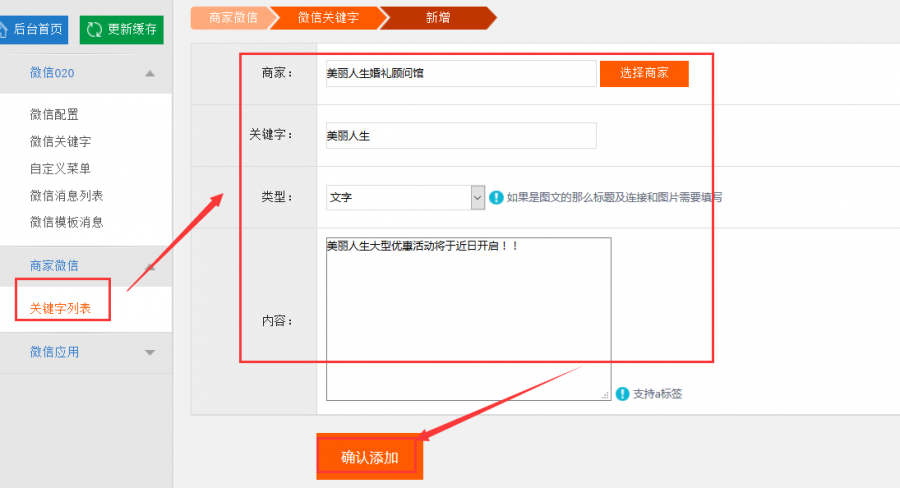Click the info icon beside 类型 hint

[496, 197]
